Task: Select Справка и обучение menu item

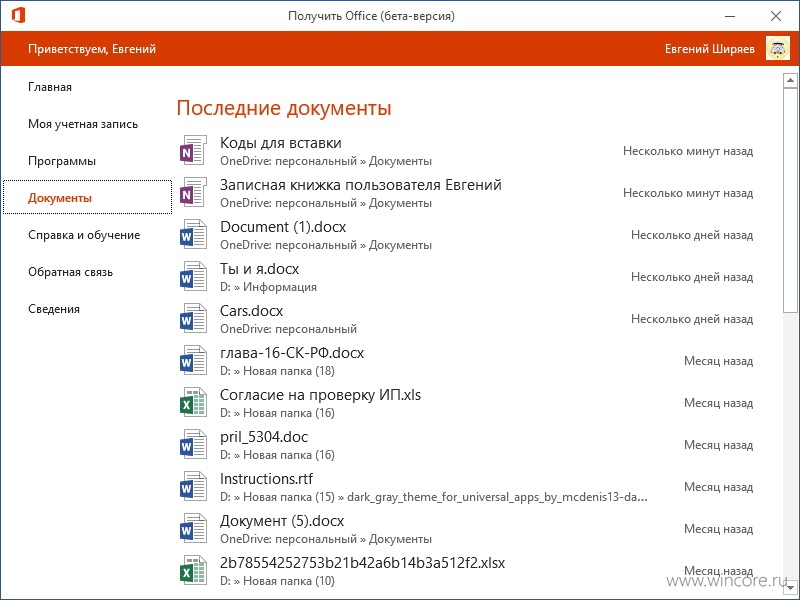Action: coord(84,235)
